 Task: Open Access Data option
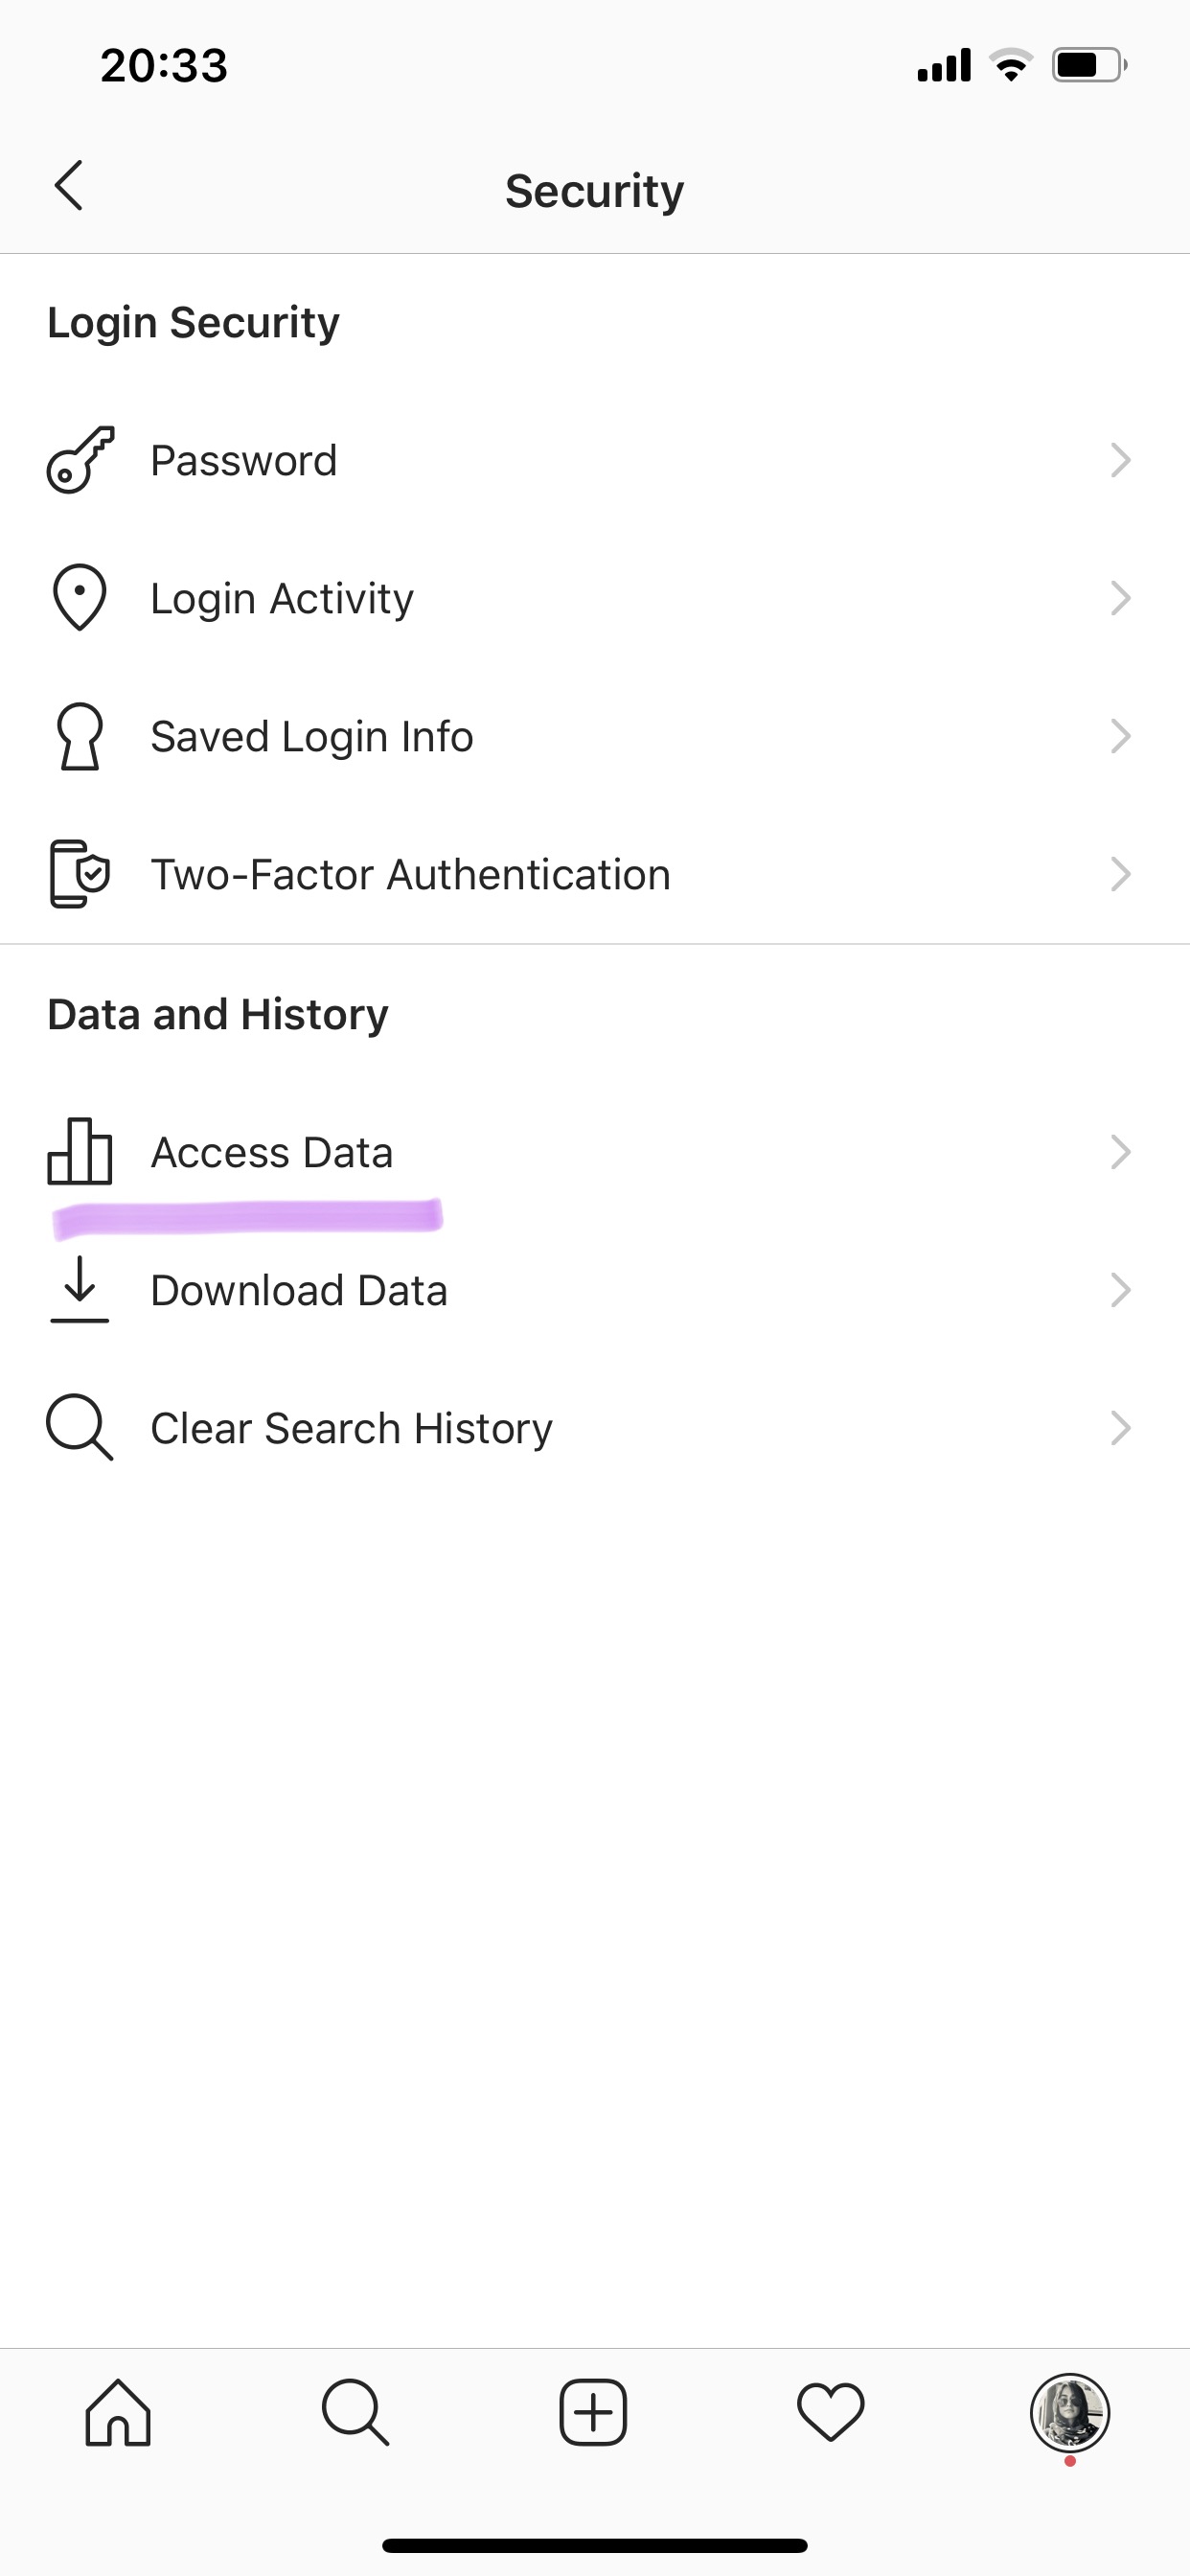272,1152
